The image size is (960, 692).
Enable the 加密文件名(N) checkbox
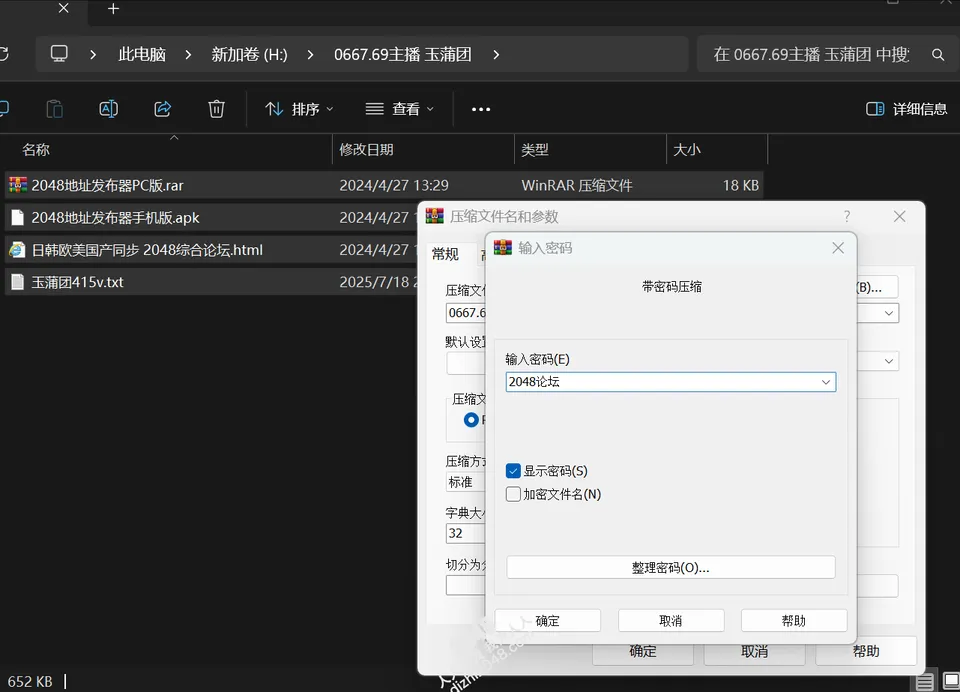click(513, 494)
